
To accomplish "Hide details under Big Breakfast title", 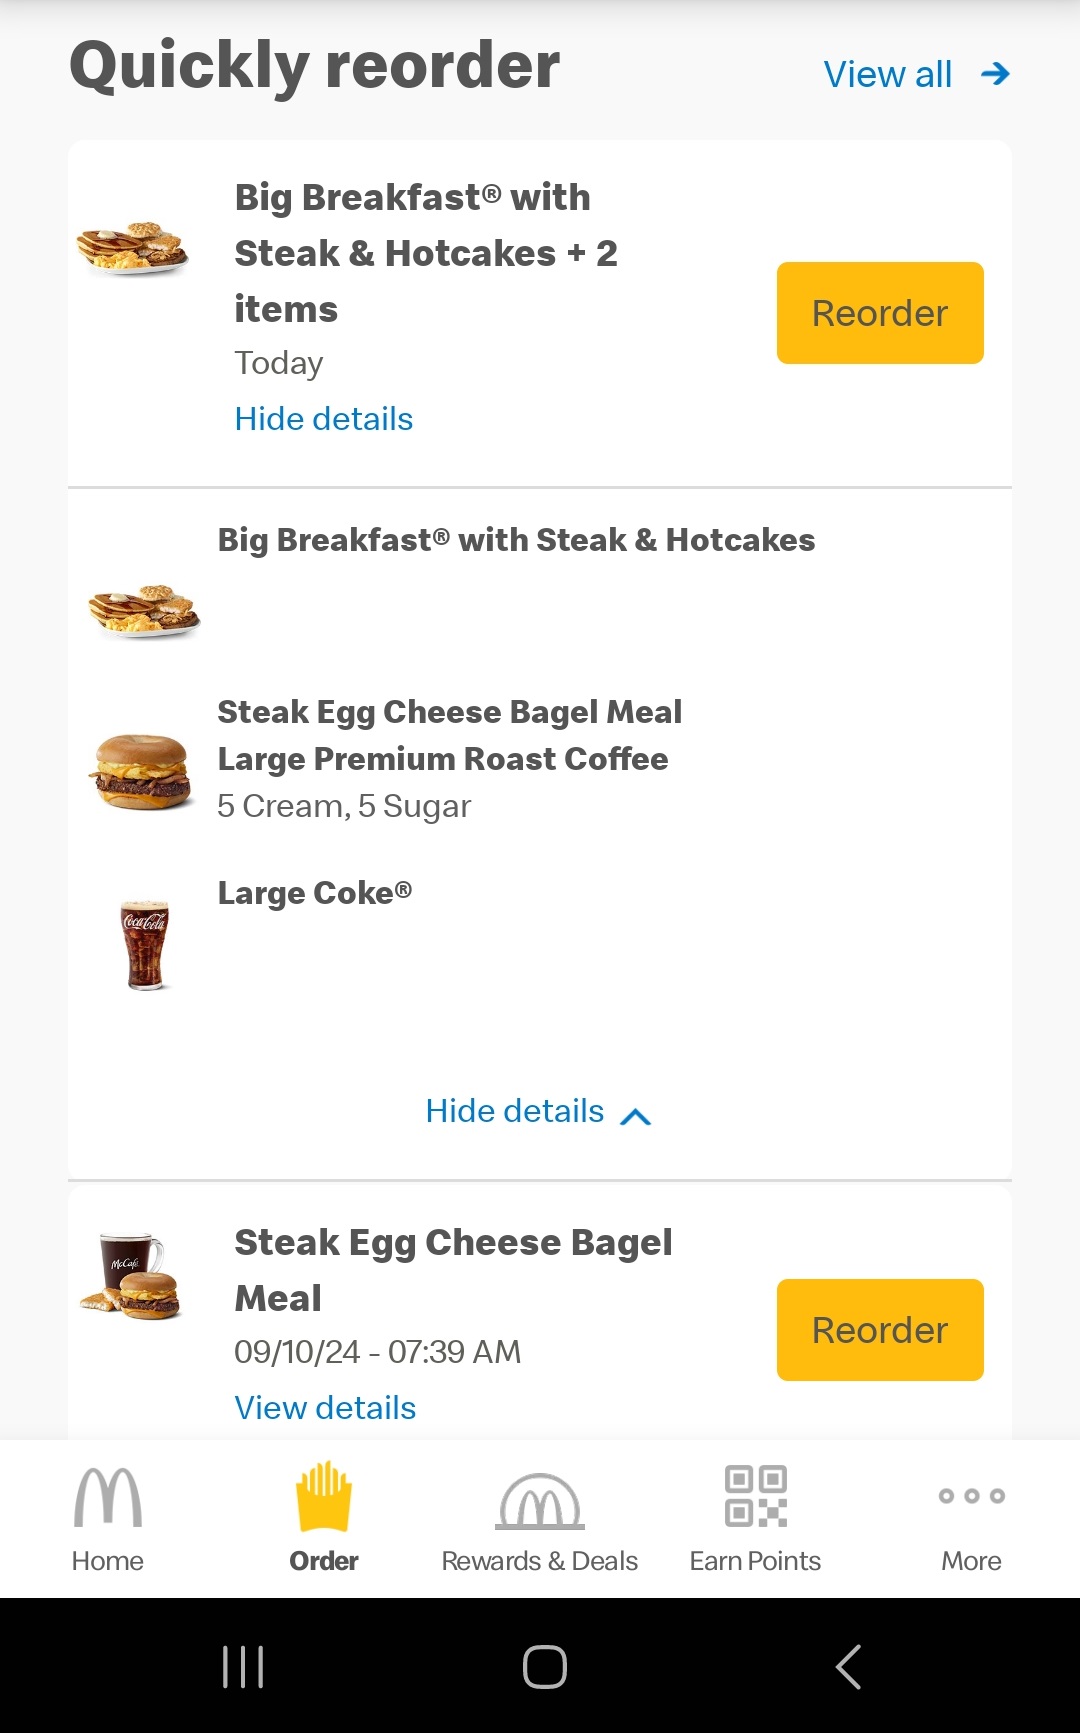I will 323,419.
